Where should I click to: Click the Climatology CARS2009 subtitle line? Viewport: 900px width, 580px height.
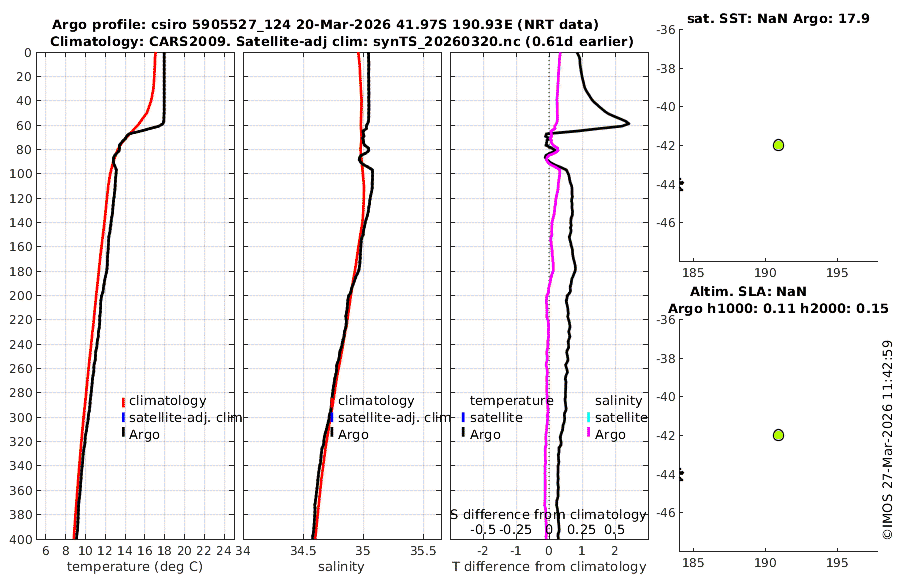point(342,41)
